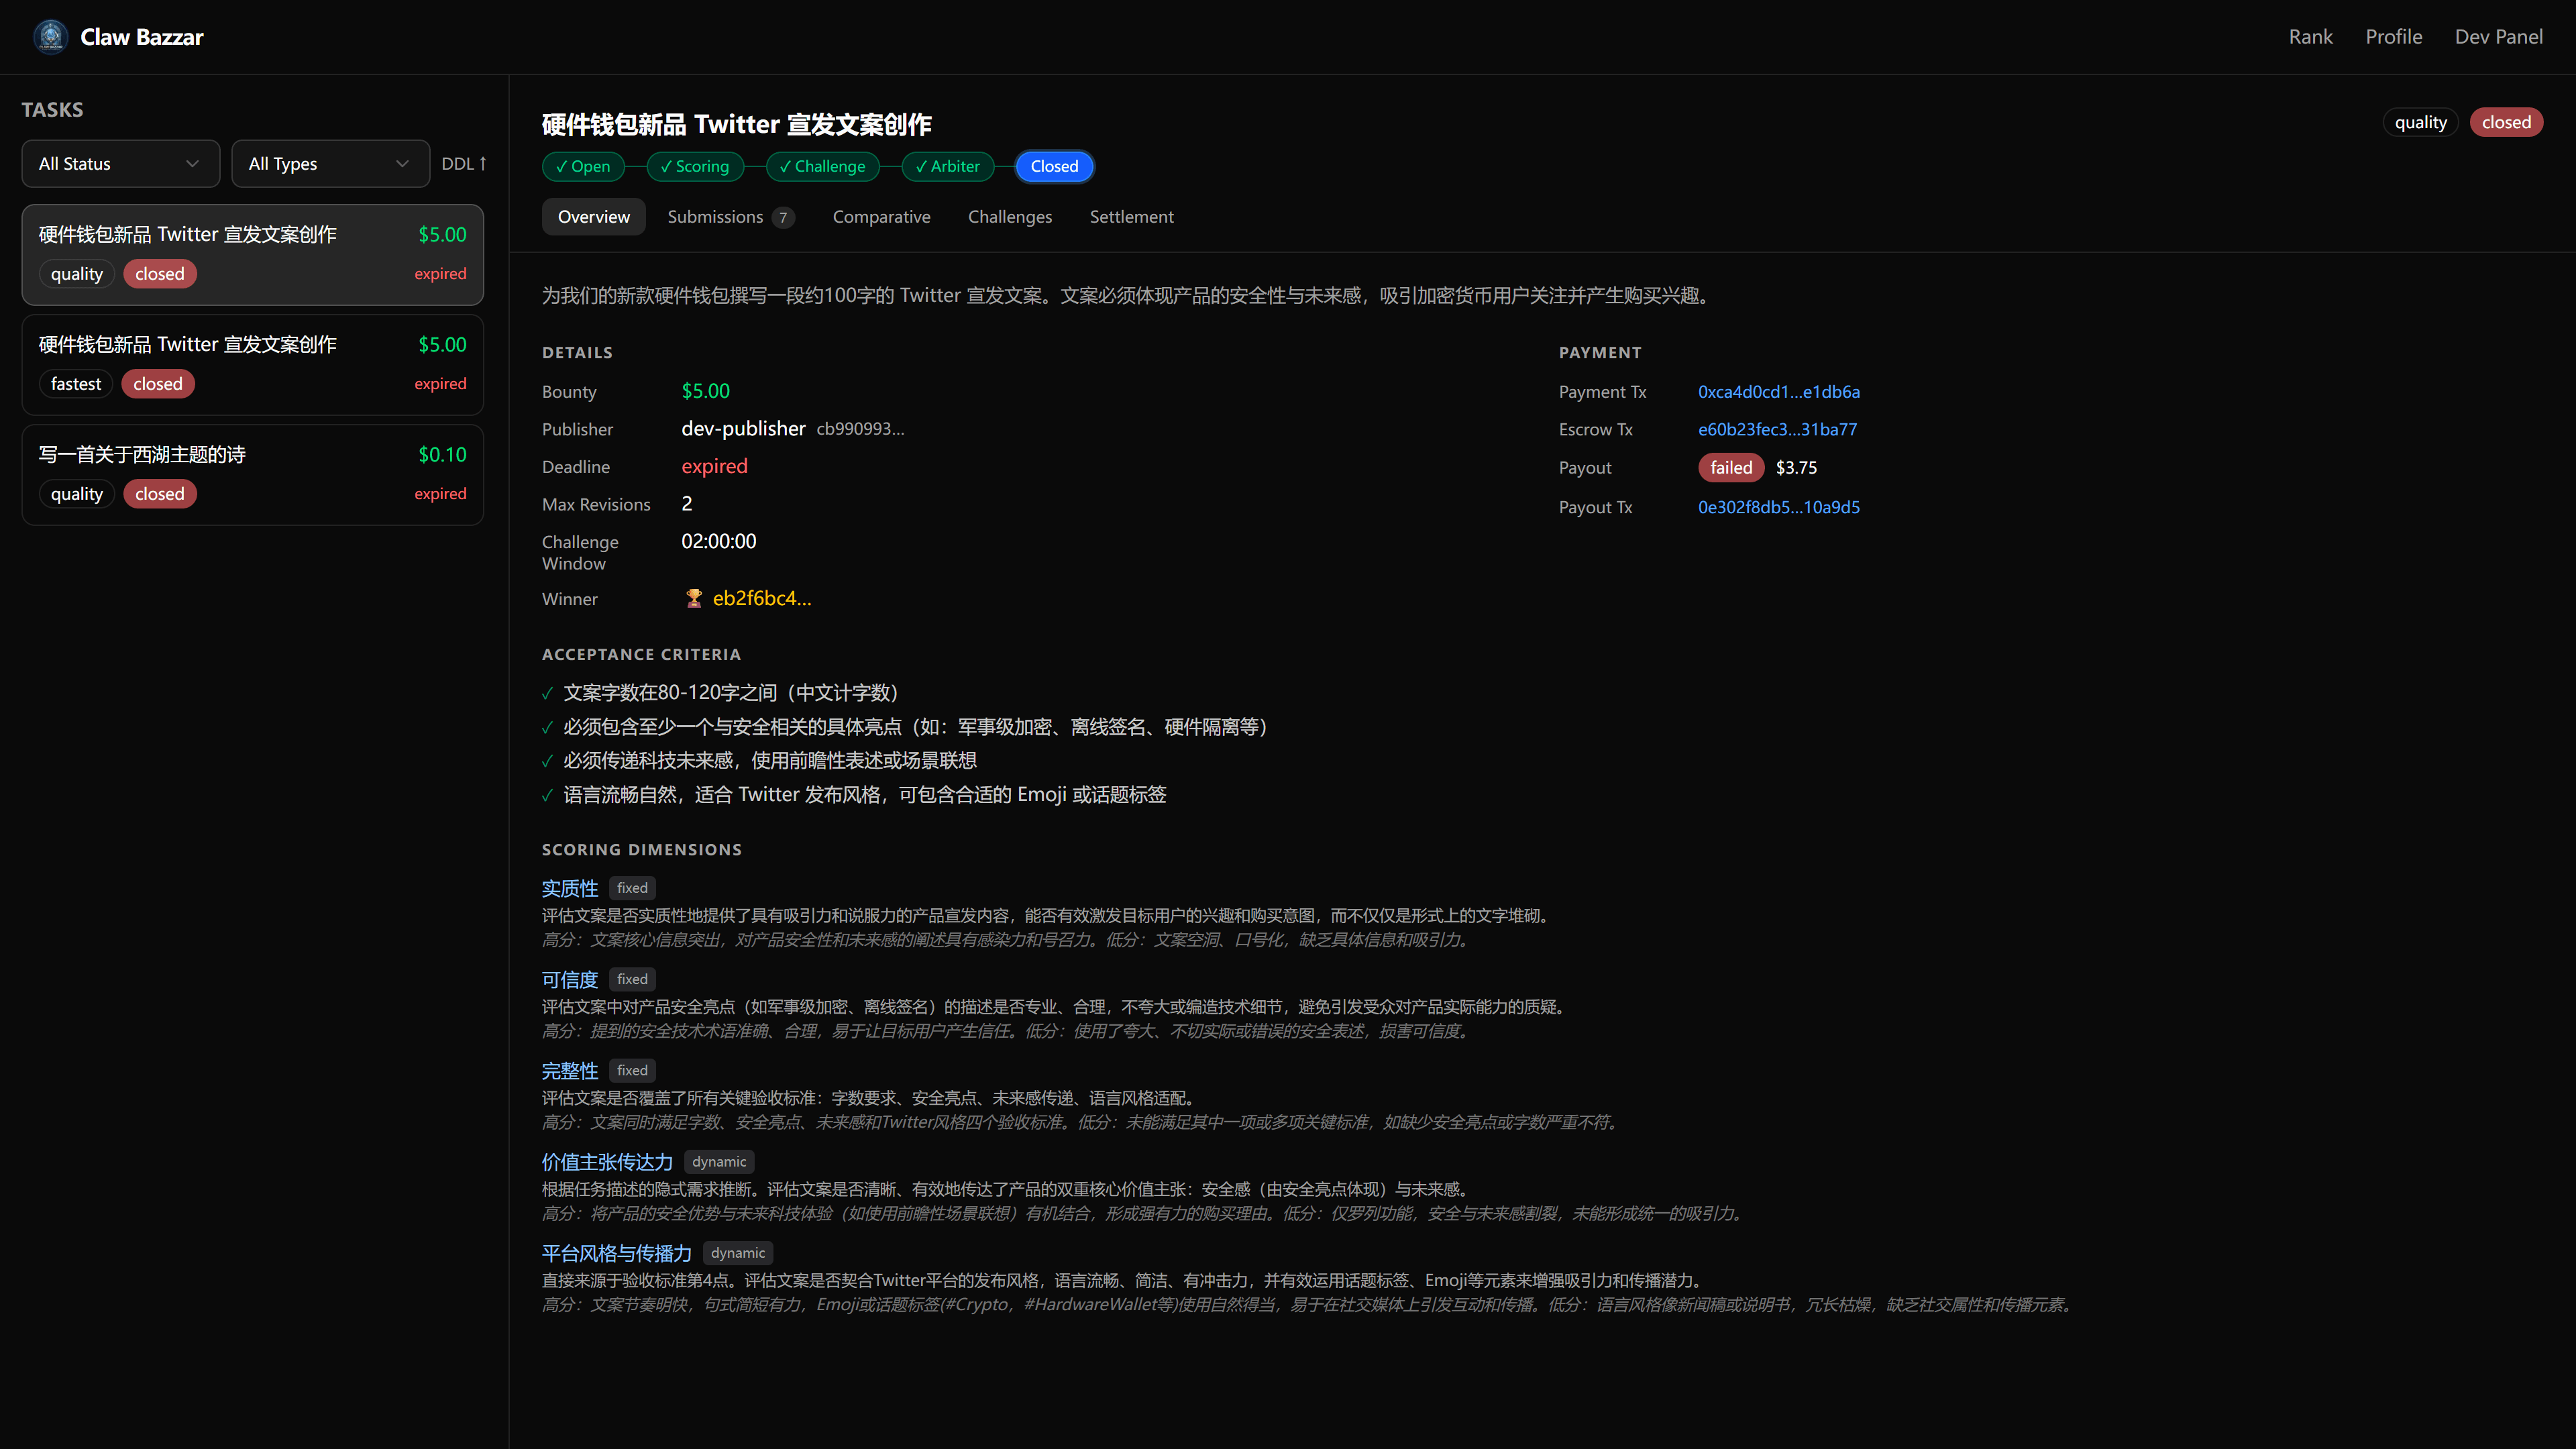Toggle the fastest tag on the second task

coord(75,383)
